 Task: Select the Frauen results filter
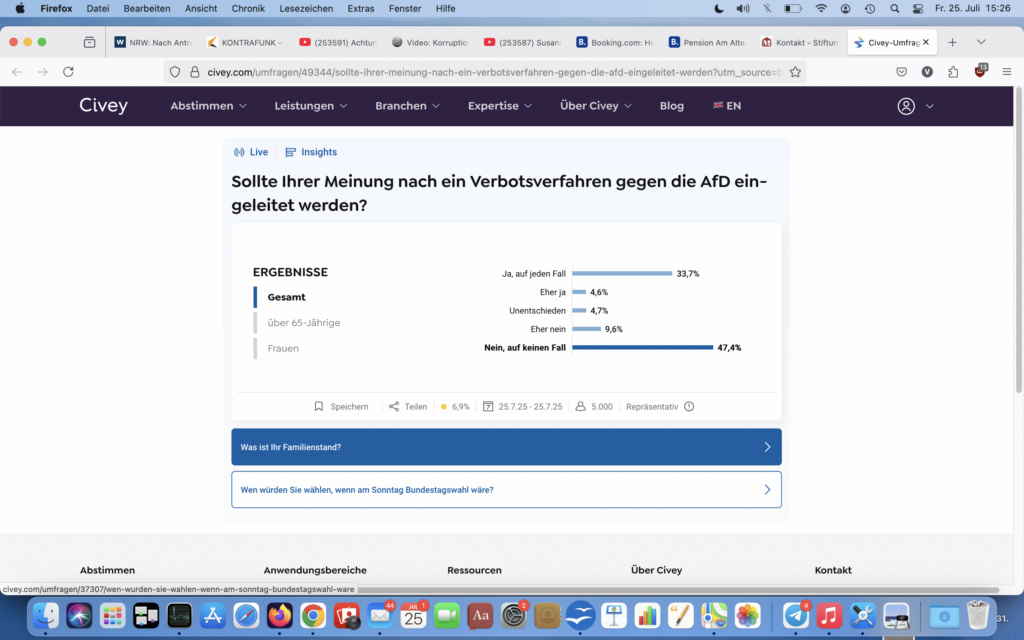coord(283,348)
